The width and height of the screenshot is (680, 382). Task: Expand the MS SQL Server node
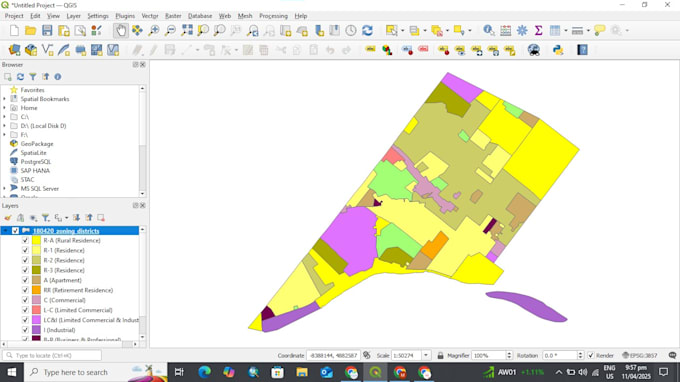click(5, 189)
